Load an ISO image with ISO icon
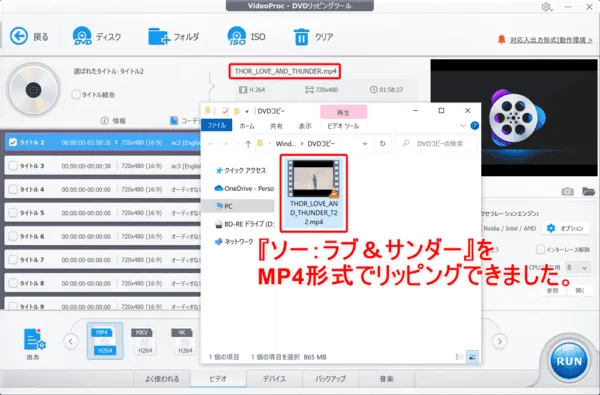The image size is (600, 395). pyautogui.click(x=236, y=36)
